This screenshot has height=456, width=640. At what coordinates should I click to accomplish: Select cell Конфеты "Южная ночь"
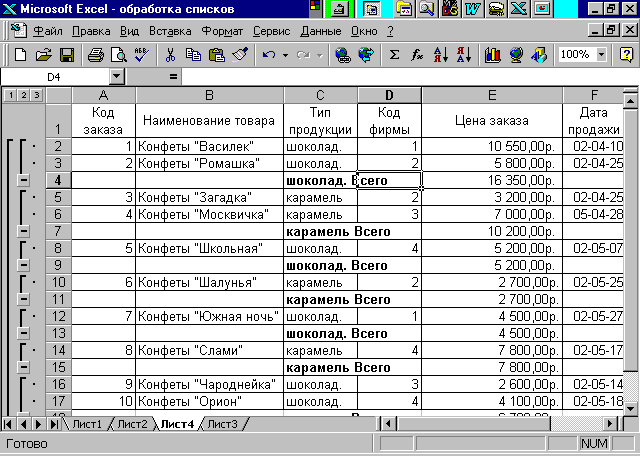(x=209, y=316)
